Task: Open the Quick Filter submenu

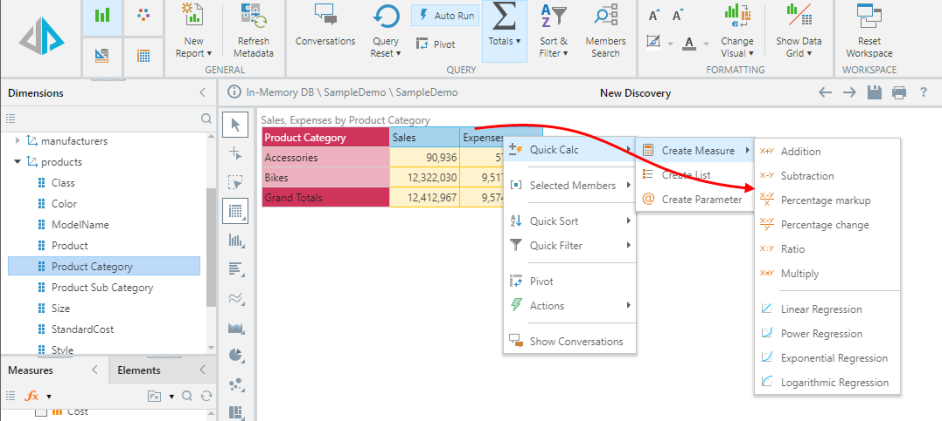Action: 570,245
